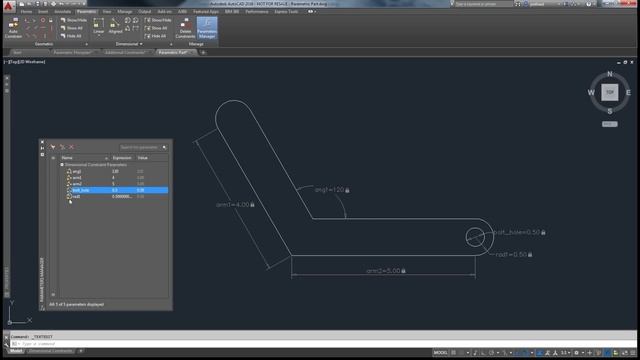The image size is (640, 360).
Task: Select the Aligned dimensional constraint
Action: 115,26
